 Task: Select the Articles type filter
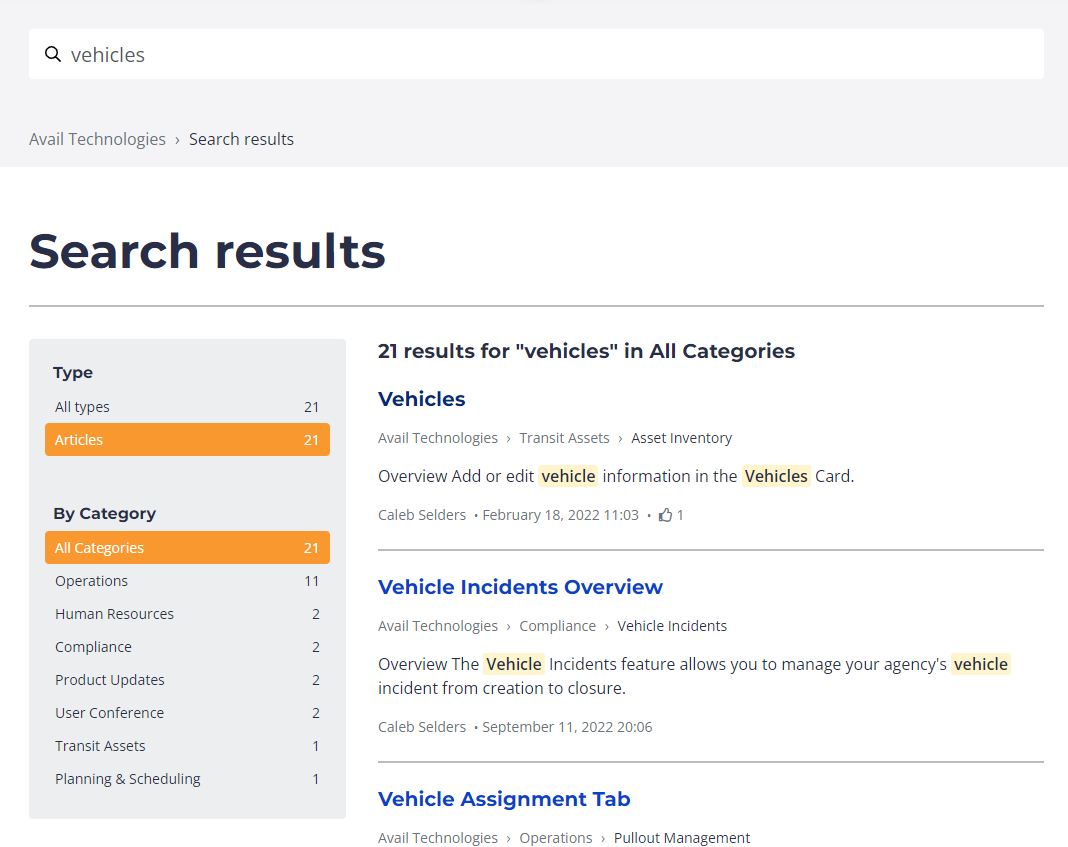click(x=187, y=440)
